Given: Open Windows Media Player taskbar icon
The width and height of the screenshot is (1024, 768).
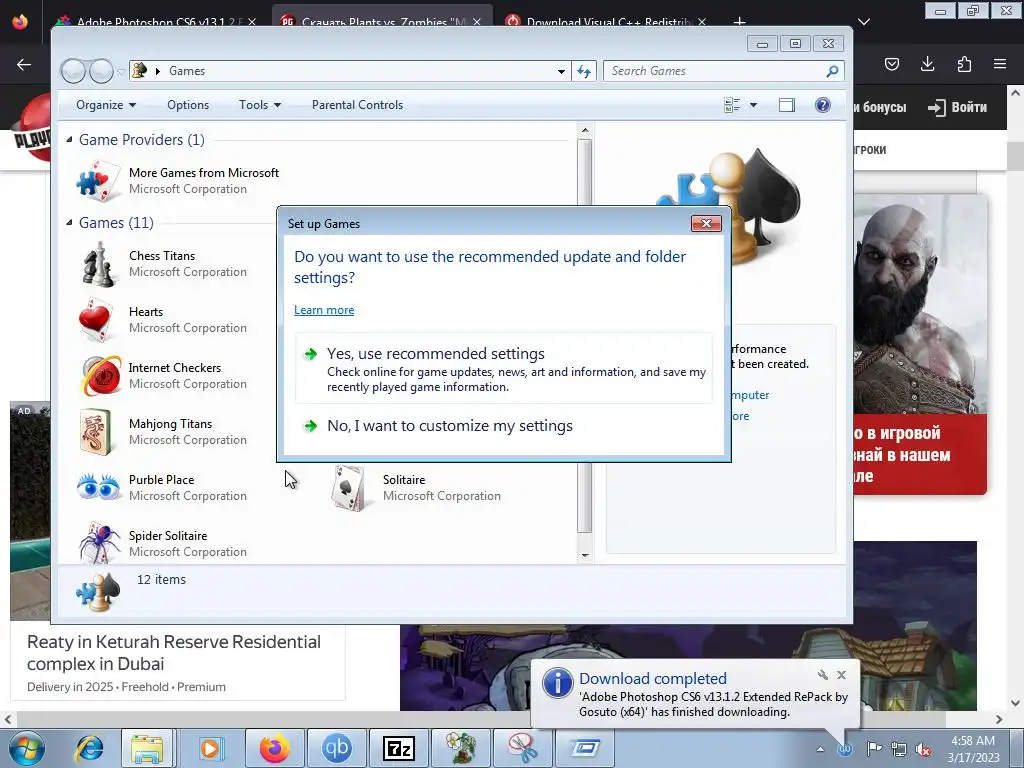Looking at the screenshot, I should point(210,748).
